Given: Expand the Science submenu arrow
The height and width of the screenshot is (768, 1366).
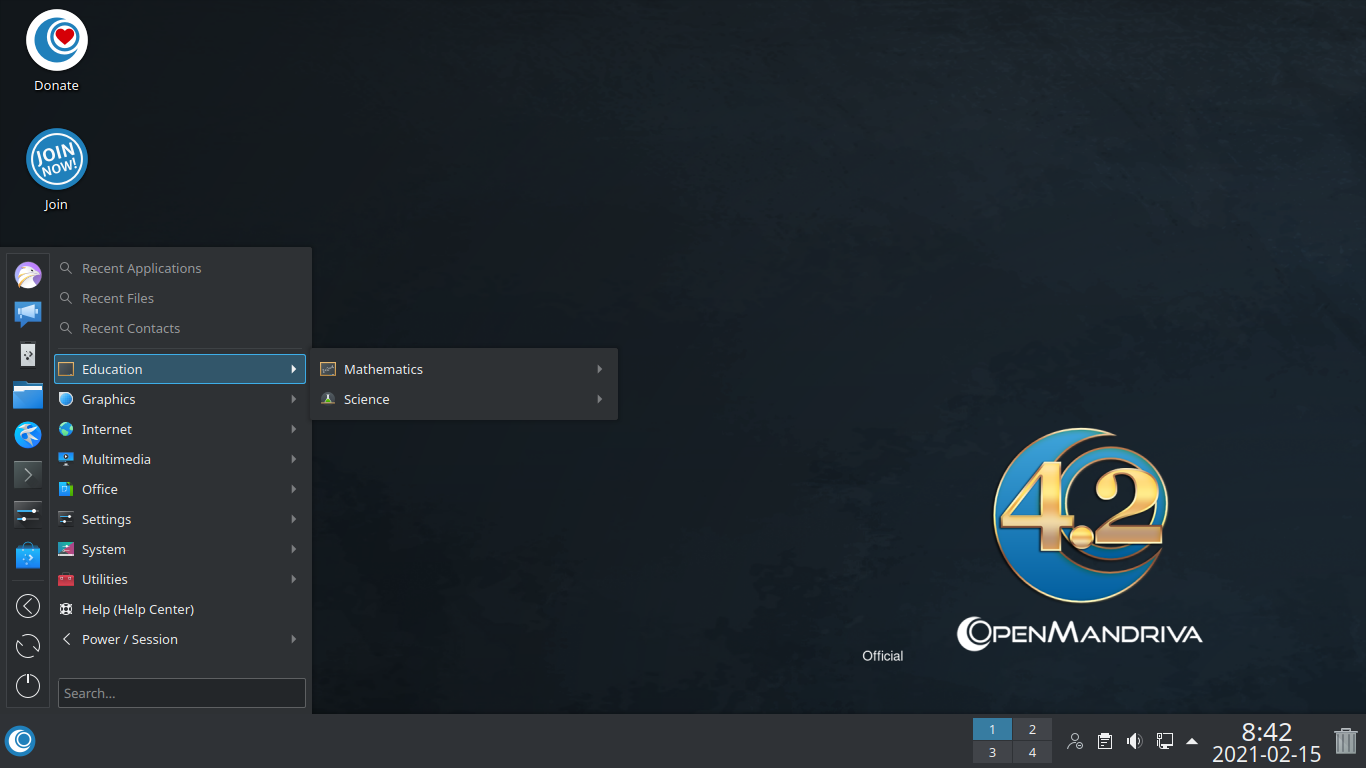Looking at the screenshot, I should 600,399.
